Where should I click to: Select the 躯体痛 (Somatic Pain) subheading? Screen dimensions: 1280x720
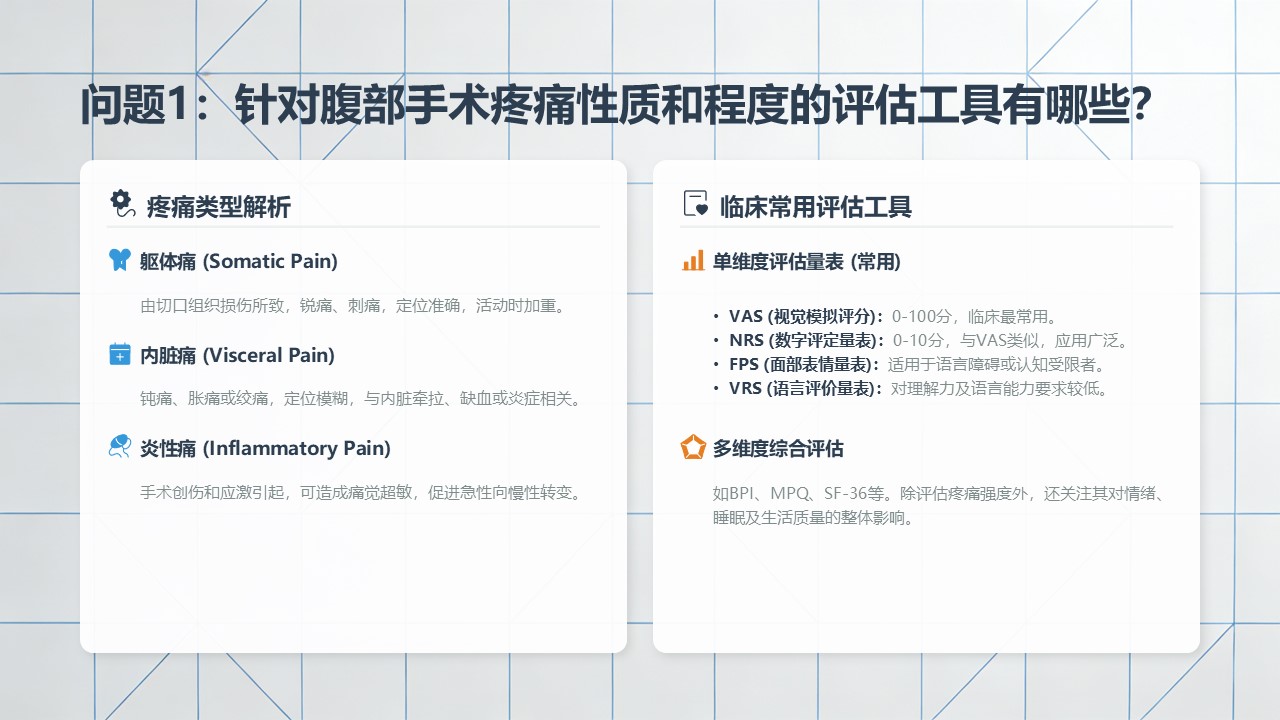[239, 261]
